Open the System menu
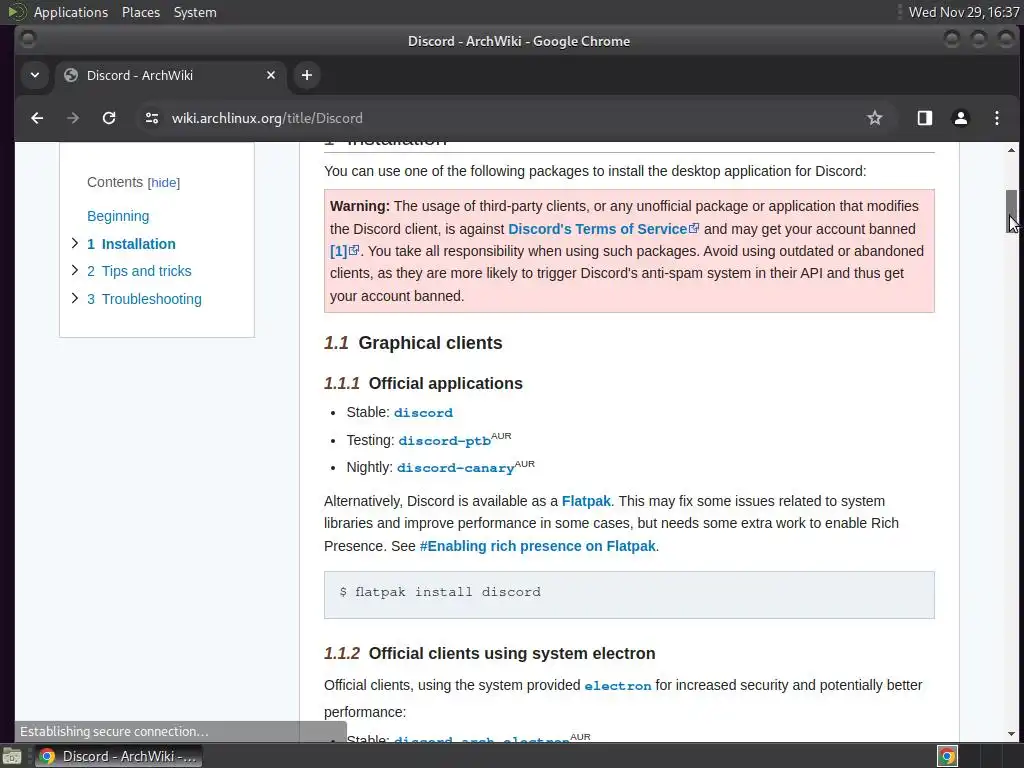 pyautogui.click(x=195, y=12)
